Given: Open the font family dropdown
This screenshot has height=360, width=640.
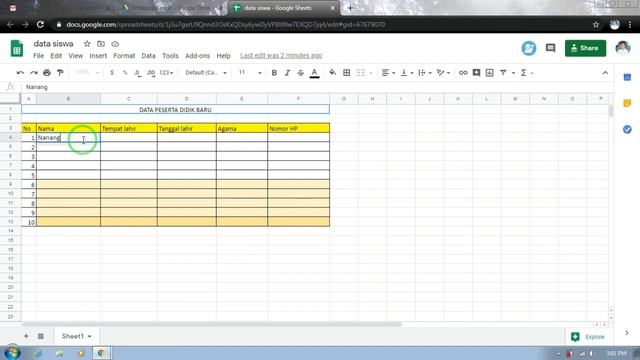Looking at the screenshot, I should pos(206,73).
